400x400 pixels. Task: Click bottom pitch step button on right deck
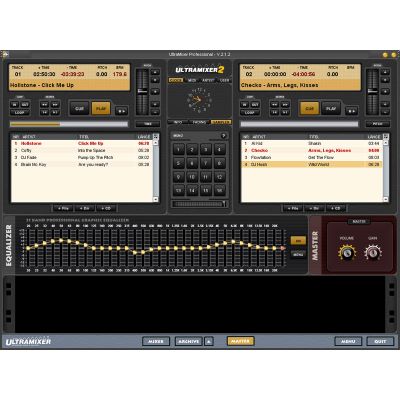point(385,112)
